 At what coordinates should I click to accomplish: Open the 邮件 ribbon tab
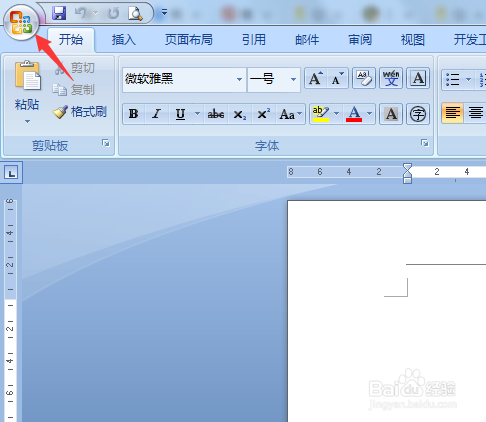307,40
